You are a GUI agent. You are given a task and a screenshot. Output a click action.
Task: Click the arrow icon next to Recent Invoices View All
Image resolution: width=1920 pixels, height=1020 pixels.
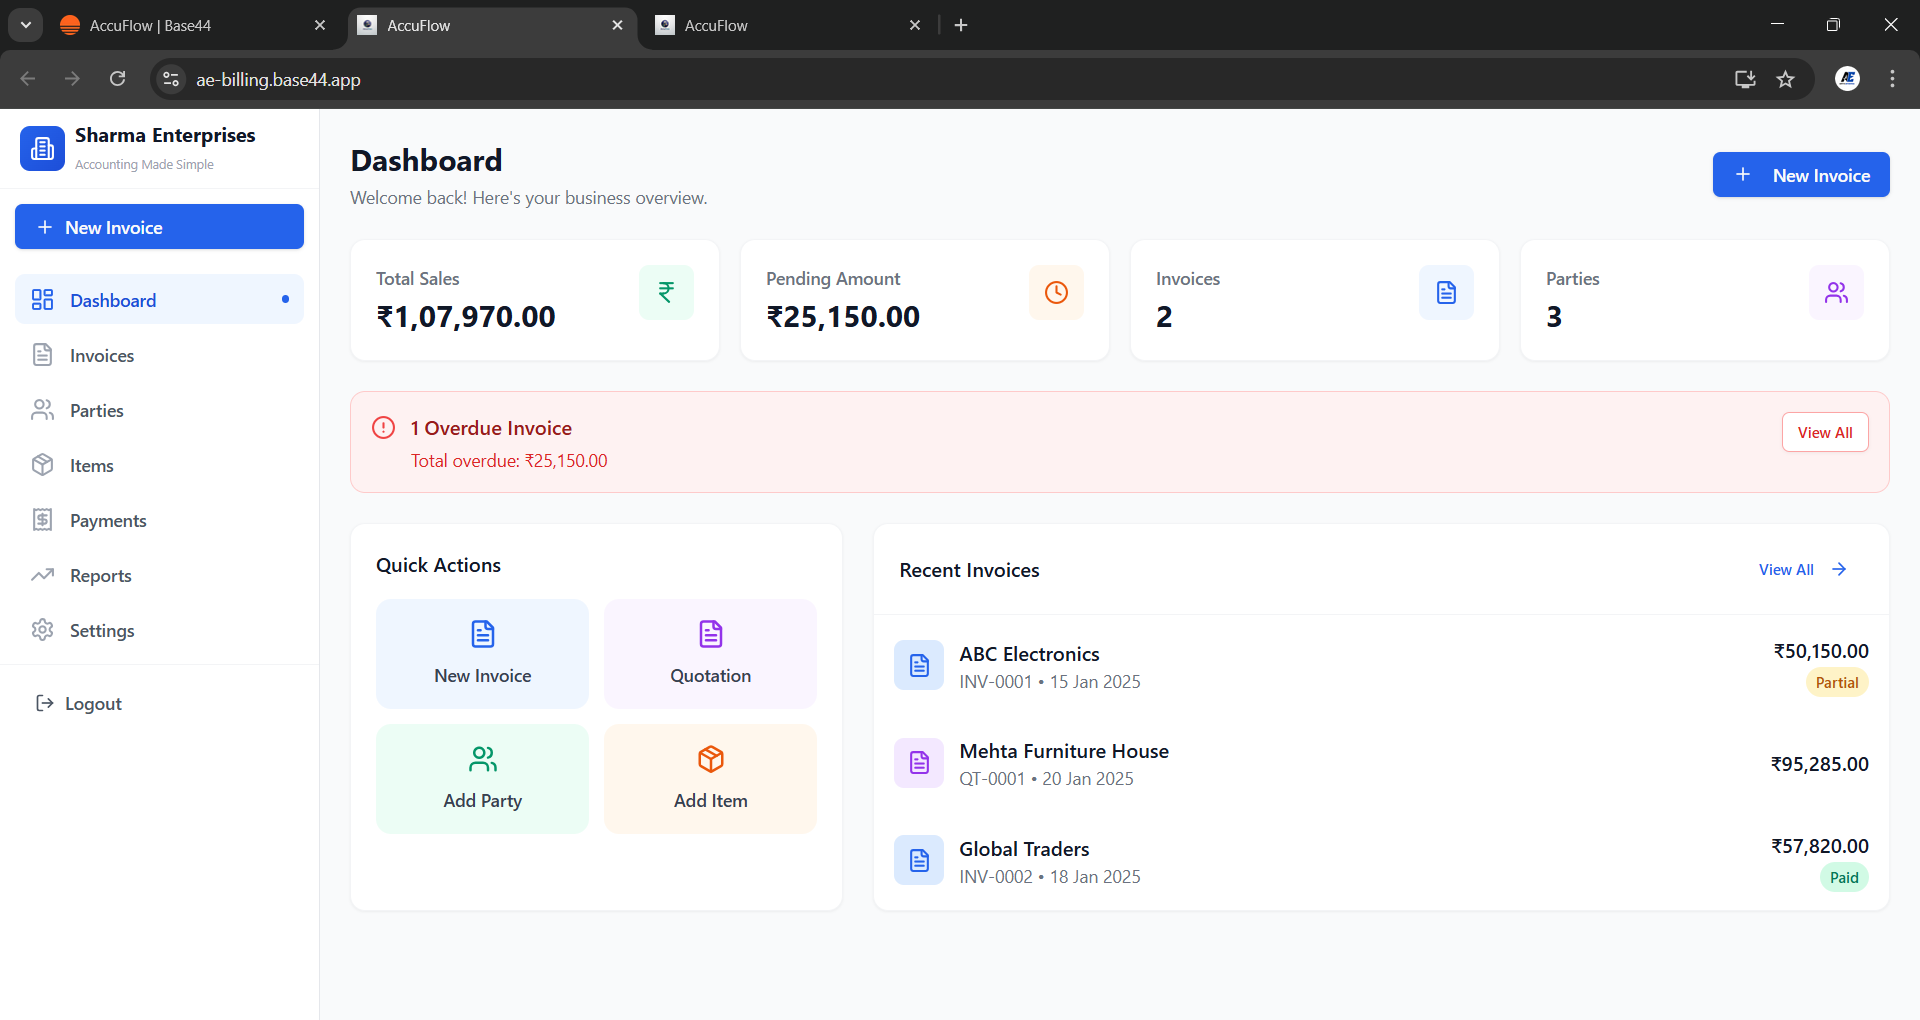[x=1839, y=569]
